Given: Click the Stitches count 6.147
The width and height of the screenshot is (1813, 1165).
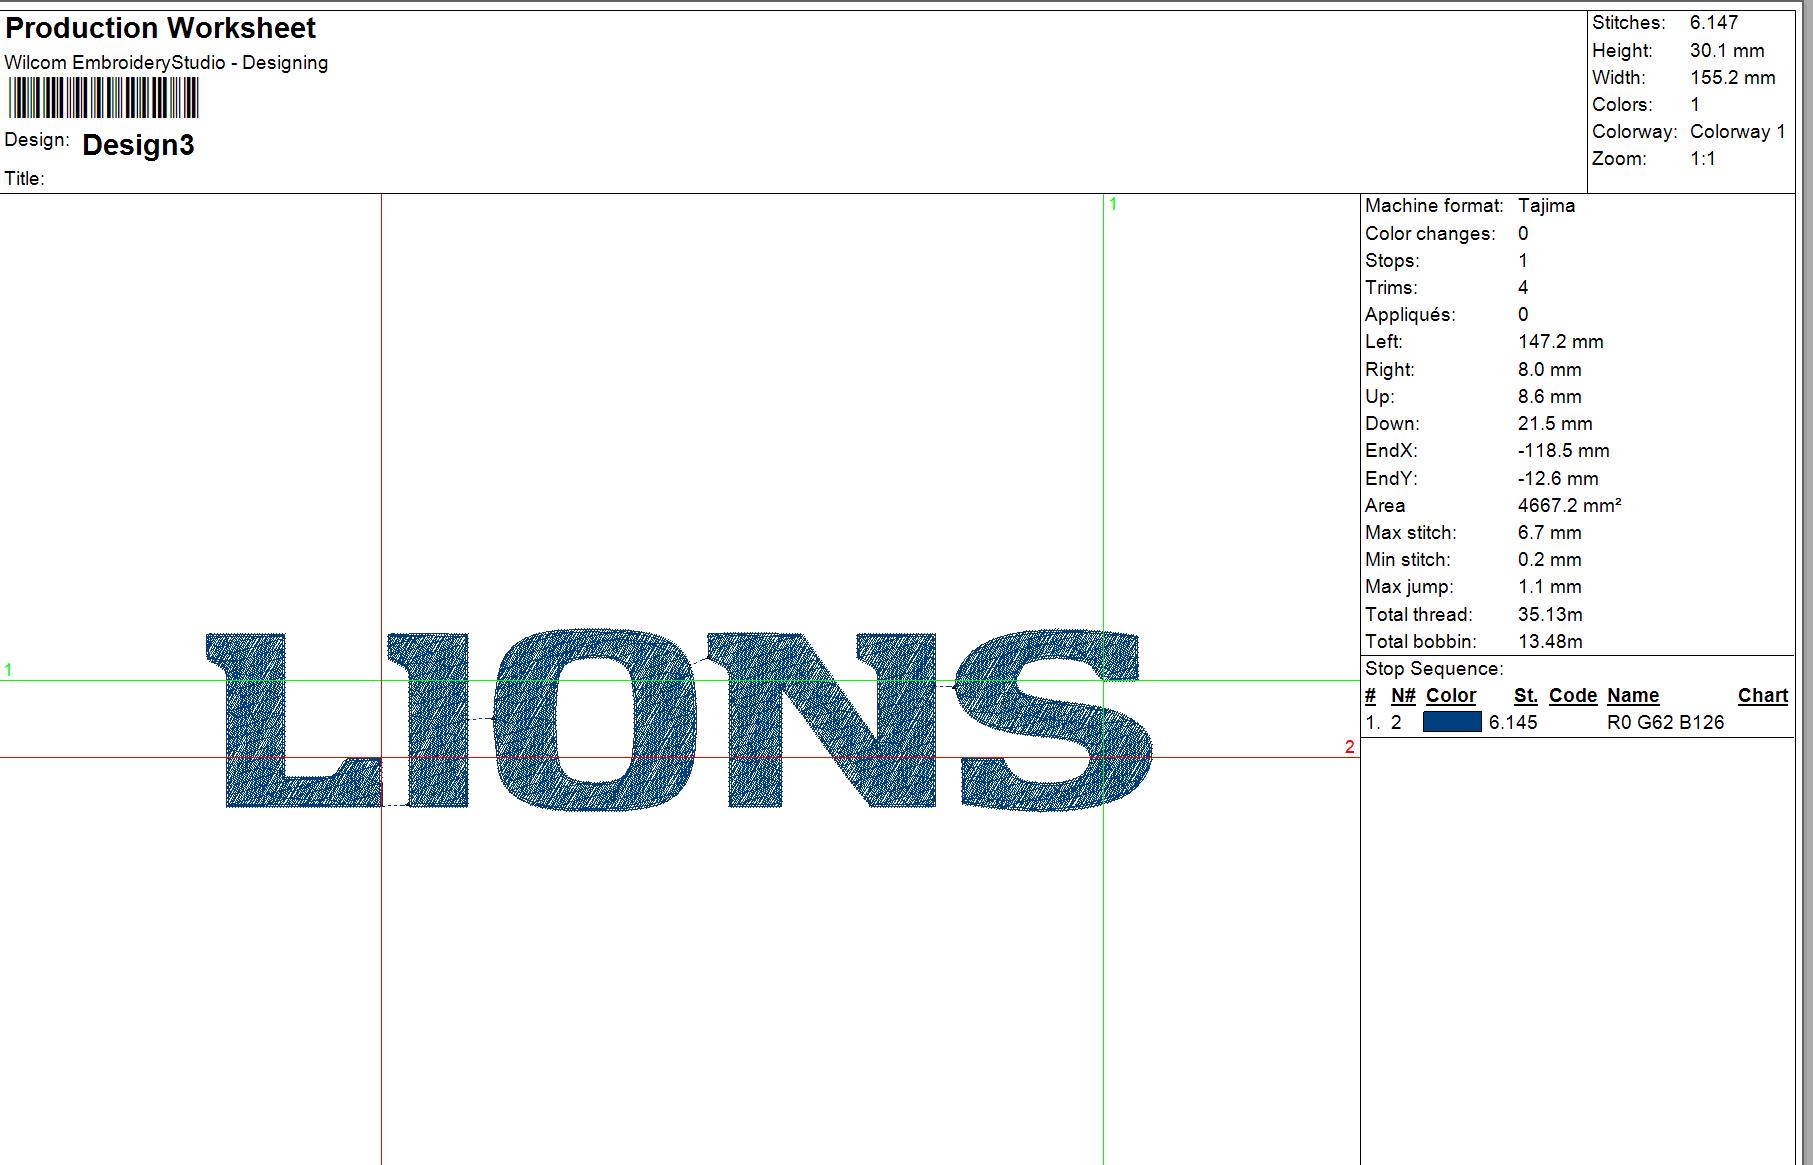Looking at the screenshot, I should point(1712,22).
